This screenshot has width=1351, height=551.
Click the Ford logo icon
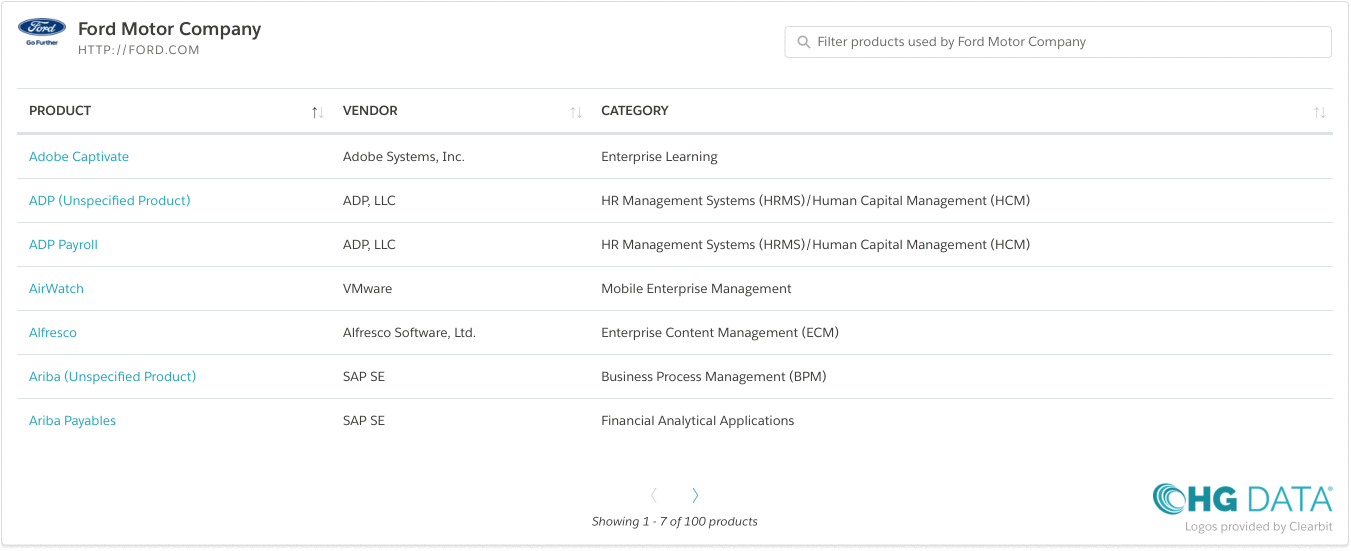pyautogui.click(x=42, y=32)
